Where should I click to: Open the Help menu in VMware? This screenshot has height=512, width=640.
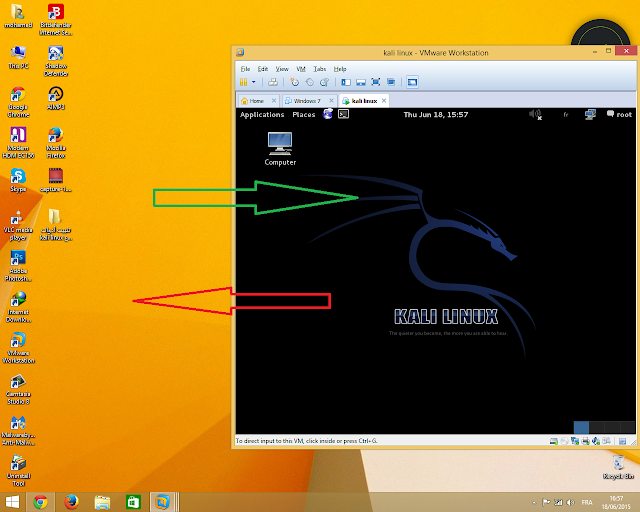[x=340, y=69]
